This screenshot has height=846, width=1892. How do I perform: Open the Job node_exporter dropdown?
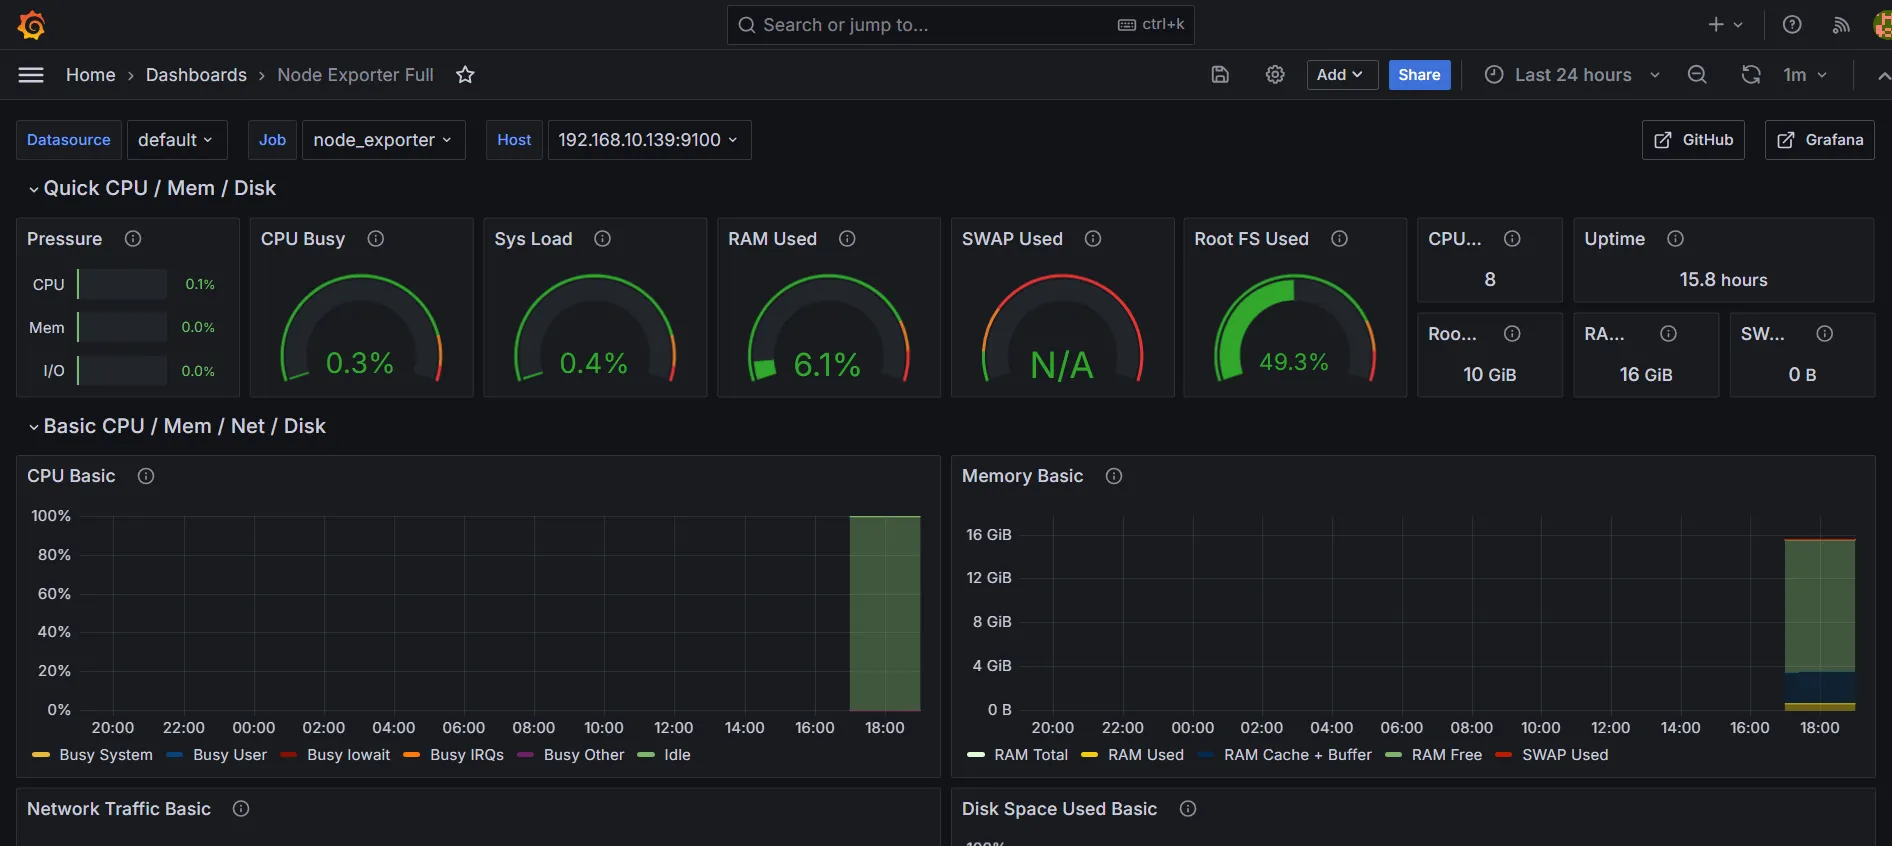click(x=383, y=140)
